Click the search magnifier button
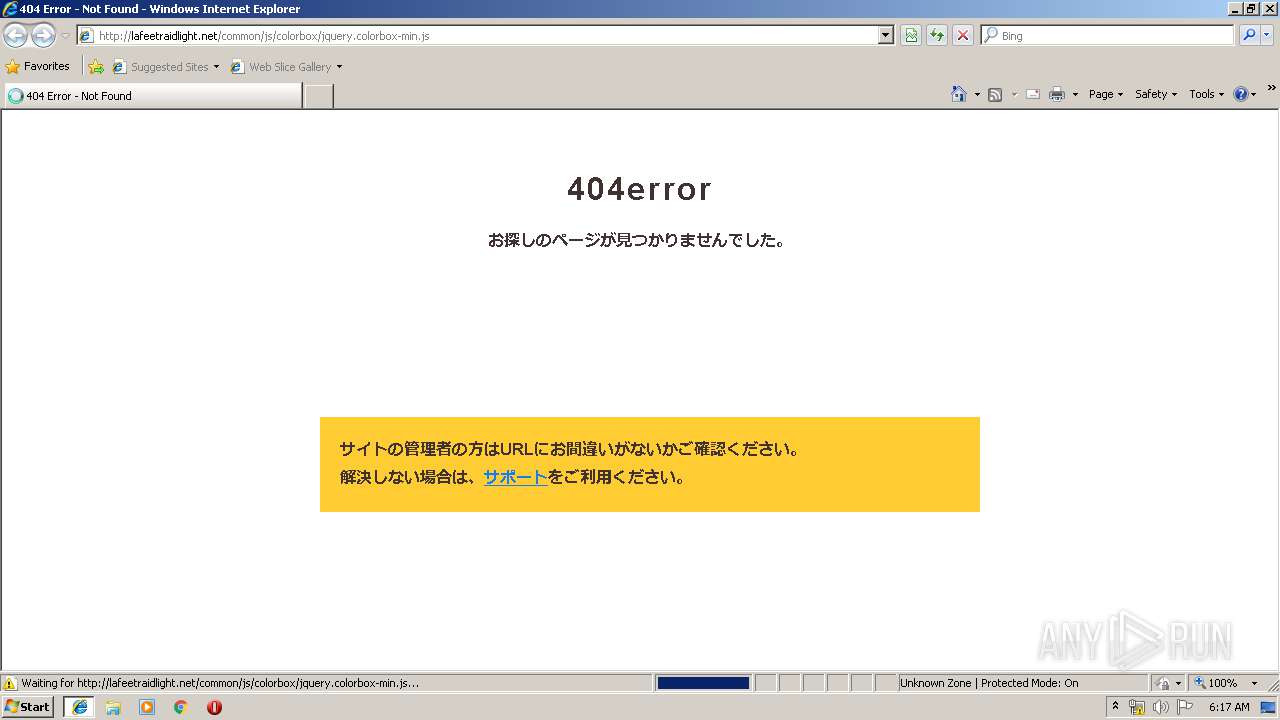The height and width of the screenshot is (720, 1280). [x=1249, y=35]
